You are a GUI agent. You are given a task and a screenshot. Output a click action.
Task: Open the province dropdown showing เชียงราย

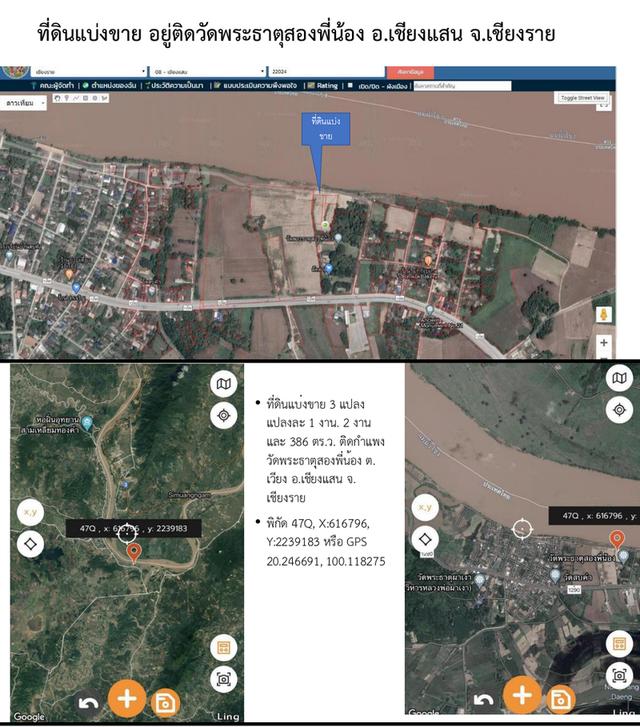pyautogui.click(x=89, y=72)
